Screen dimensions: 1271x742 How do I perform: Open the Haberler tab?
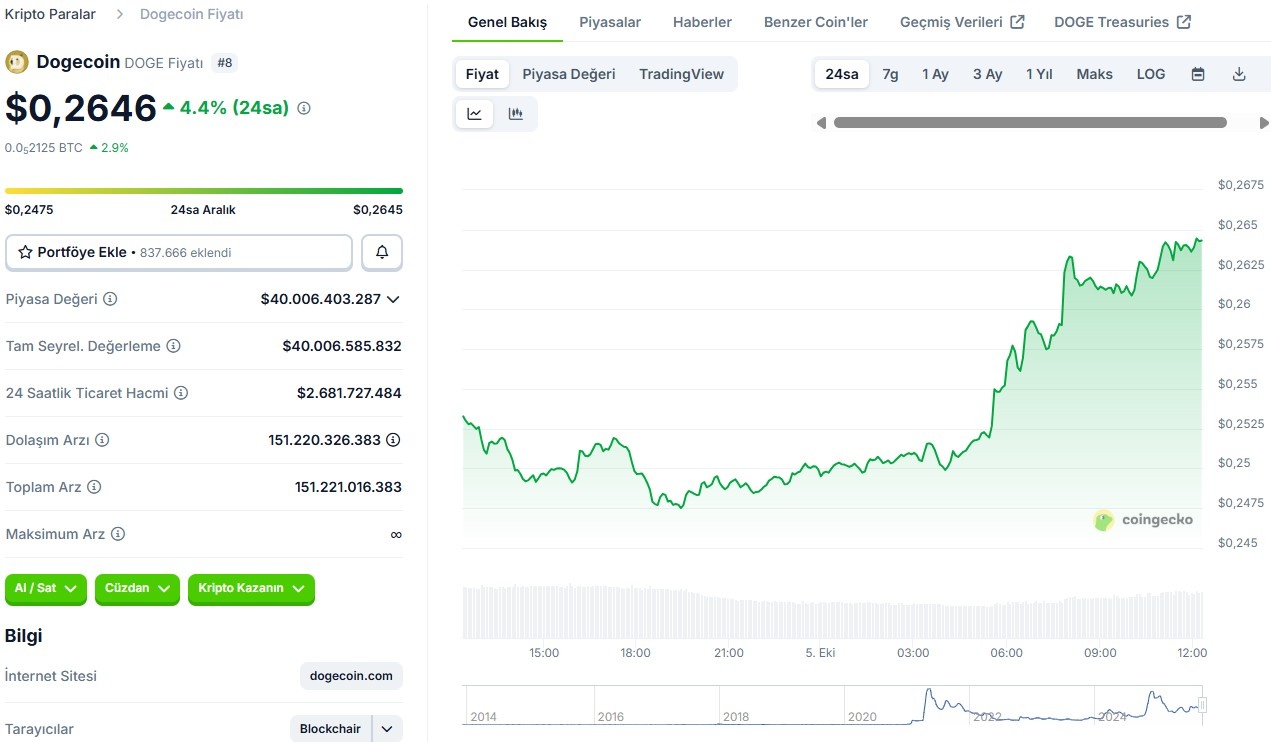[702, 22]
